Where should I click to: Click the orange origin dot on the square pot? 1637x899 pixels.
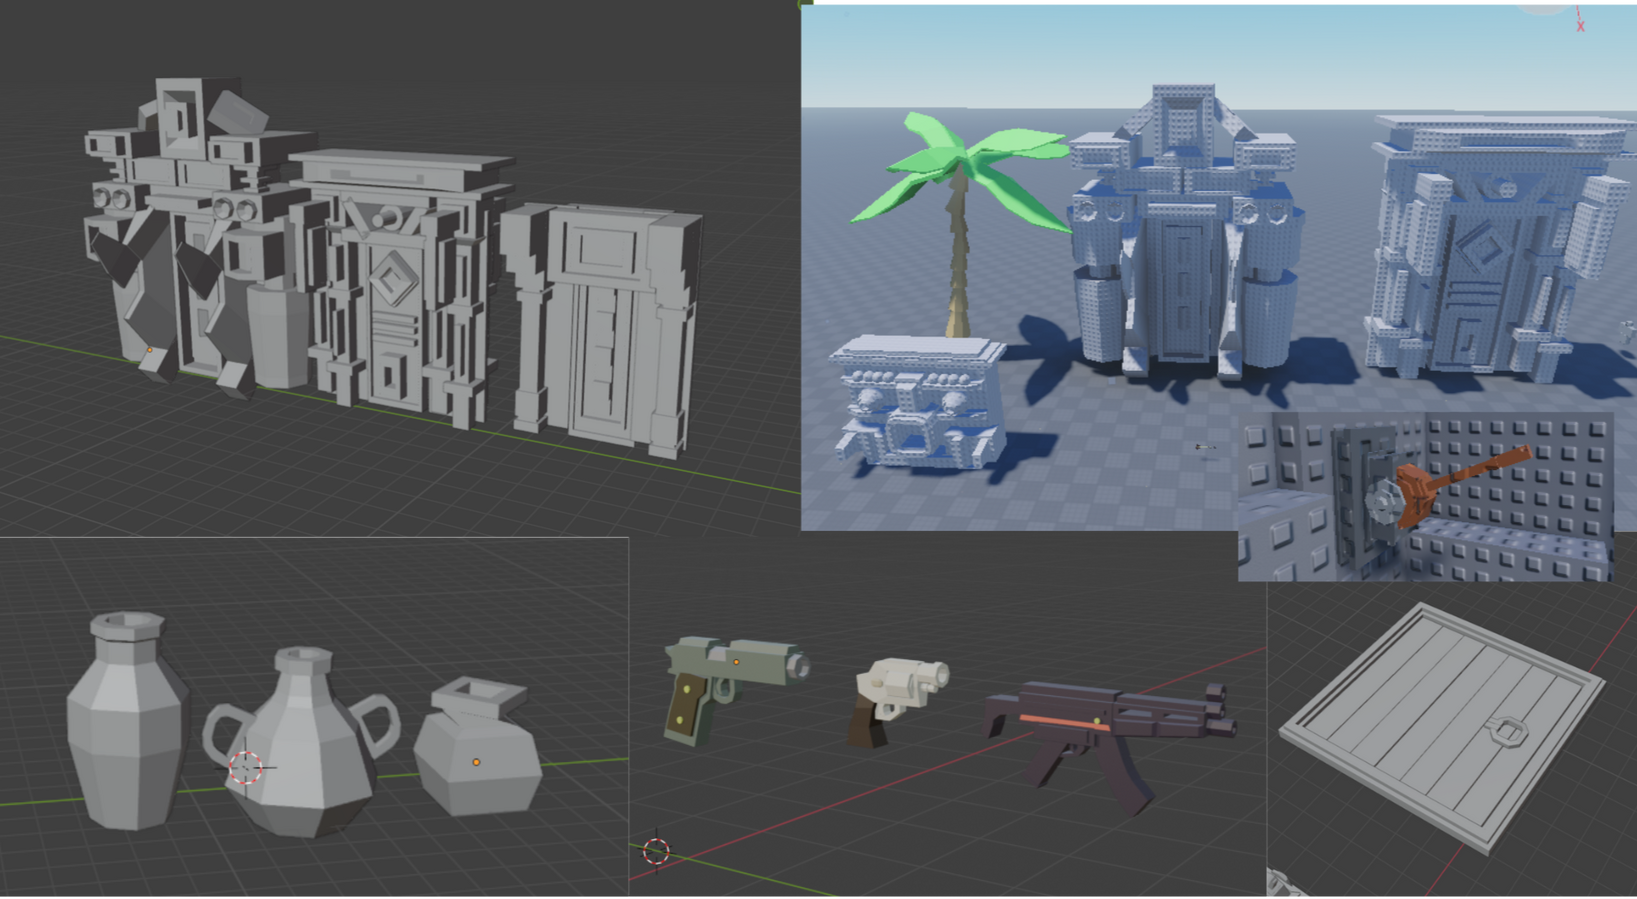coord(476,762)
